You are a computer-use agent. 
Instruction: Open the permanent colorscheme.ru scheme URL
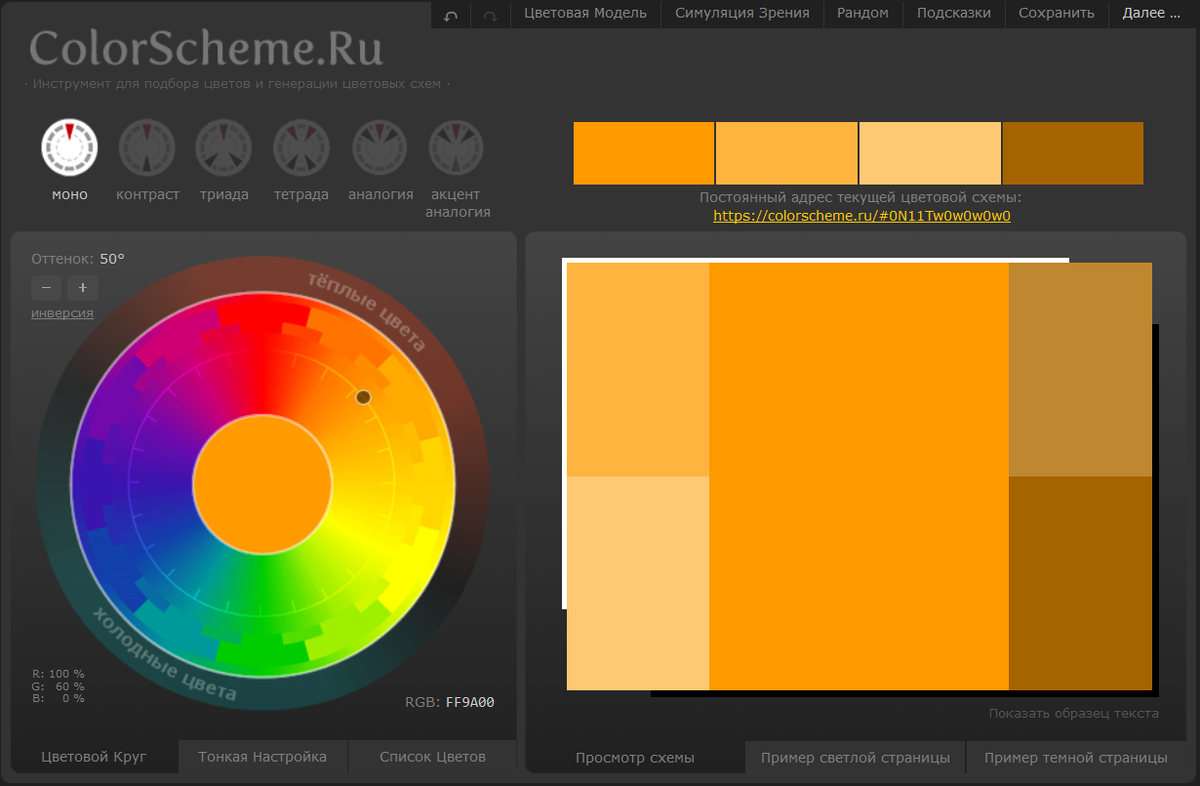pyautogui.click(x=862, y=215)
